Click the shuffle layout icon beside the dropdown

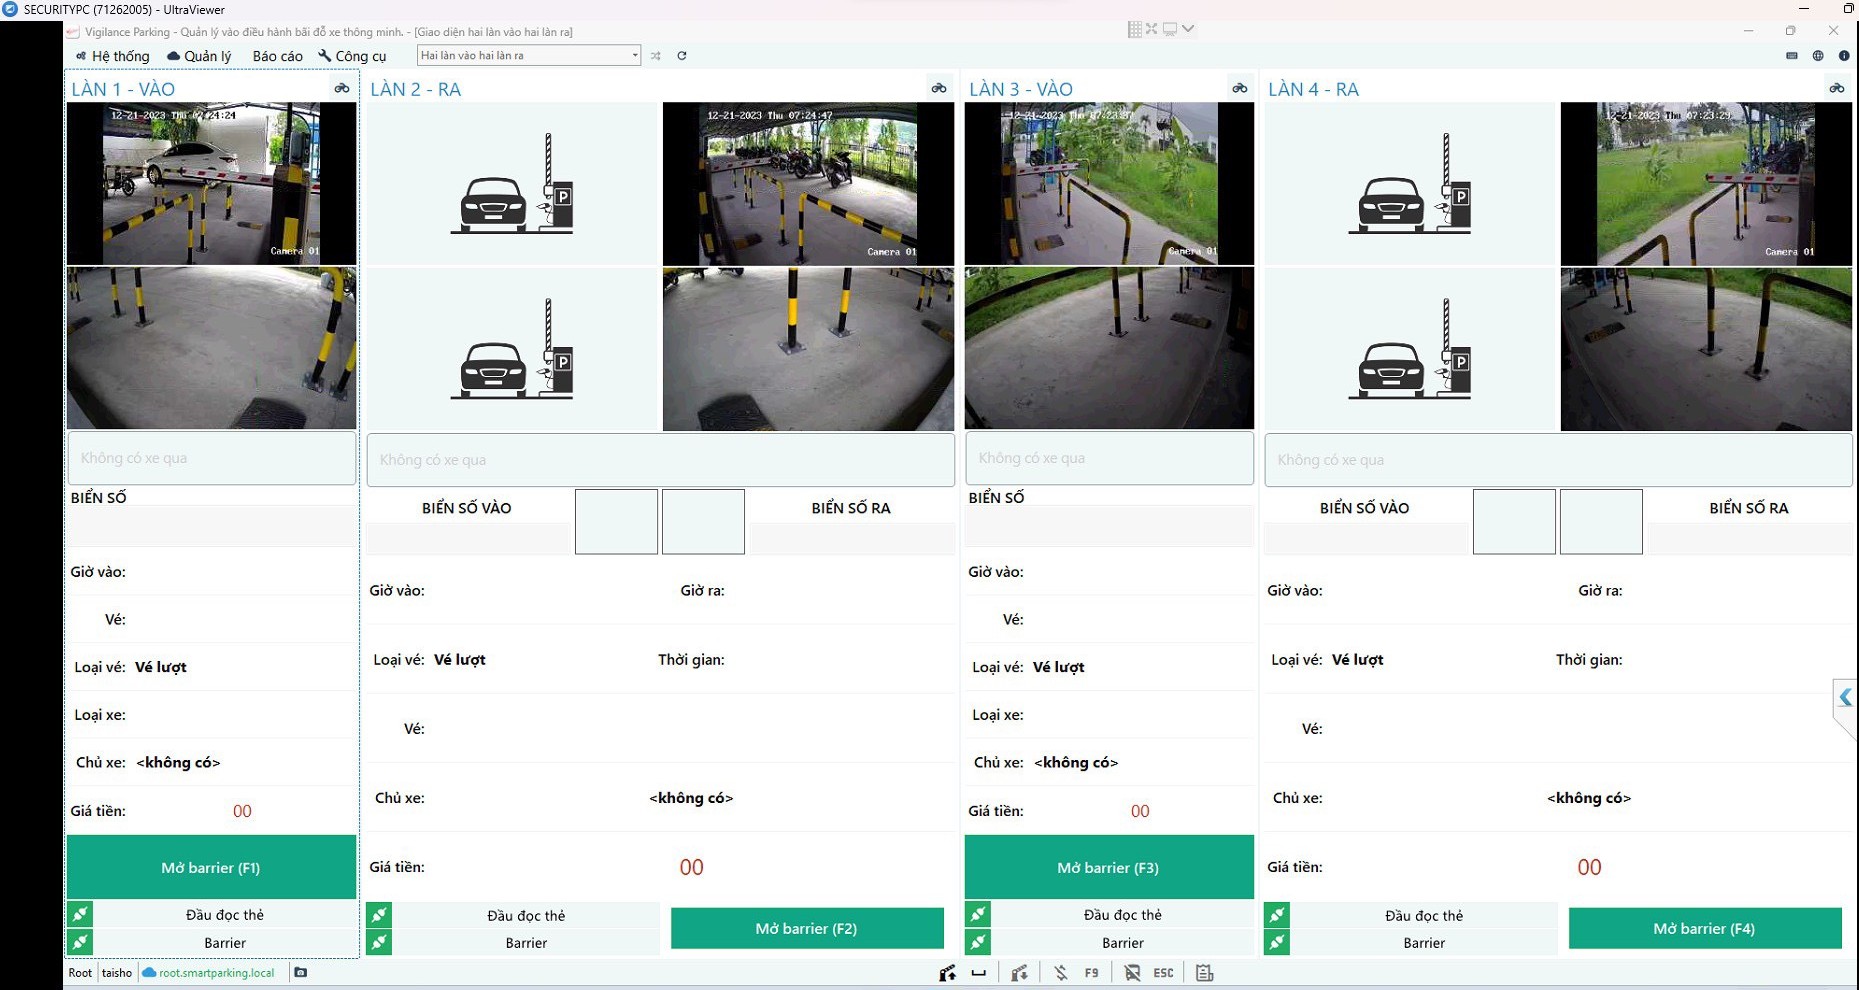(656, 56)
